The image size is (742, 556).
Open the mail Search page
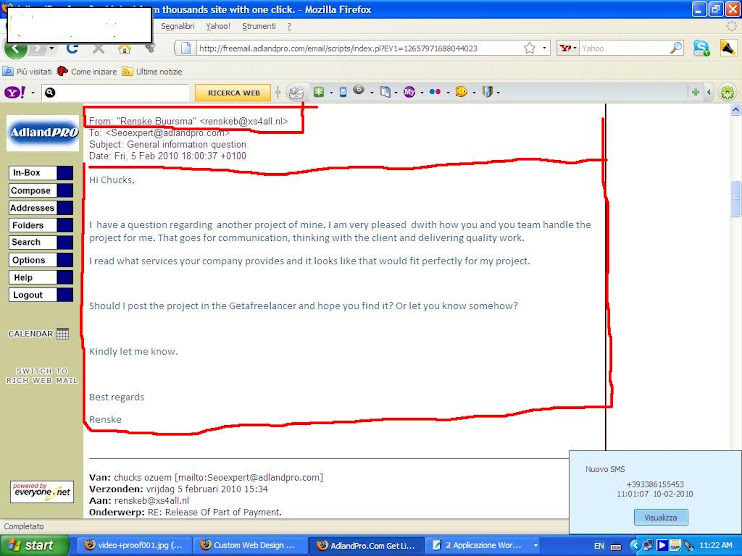click(x=41, y=242)
